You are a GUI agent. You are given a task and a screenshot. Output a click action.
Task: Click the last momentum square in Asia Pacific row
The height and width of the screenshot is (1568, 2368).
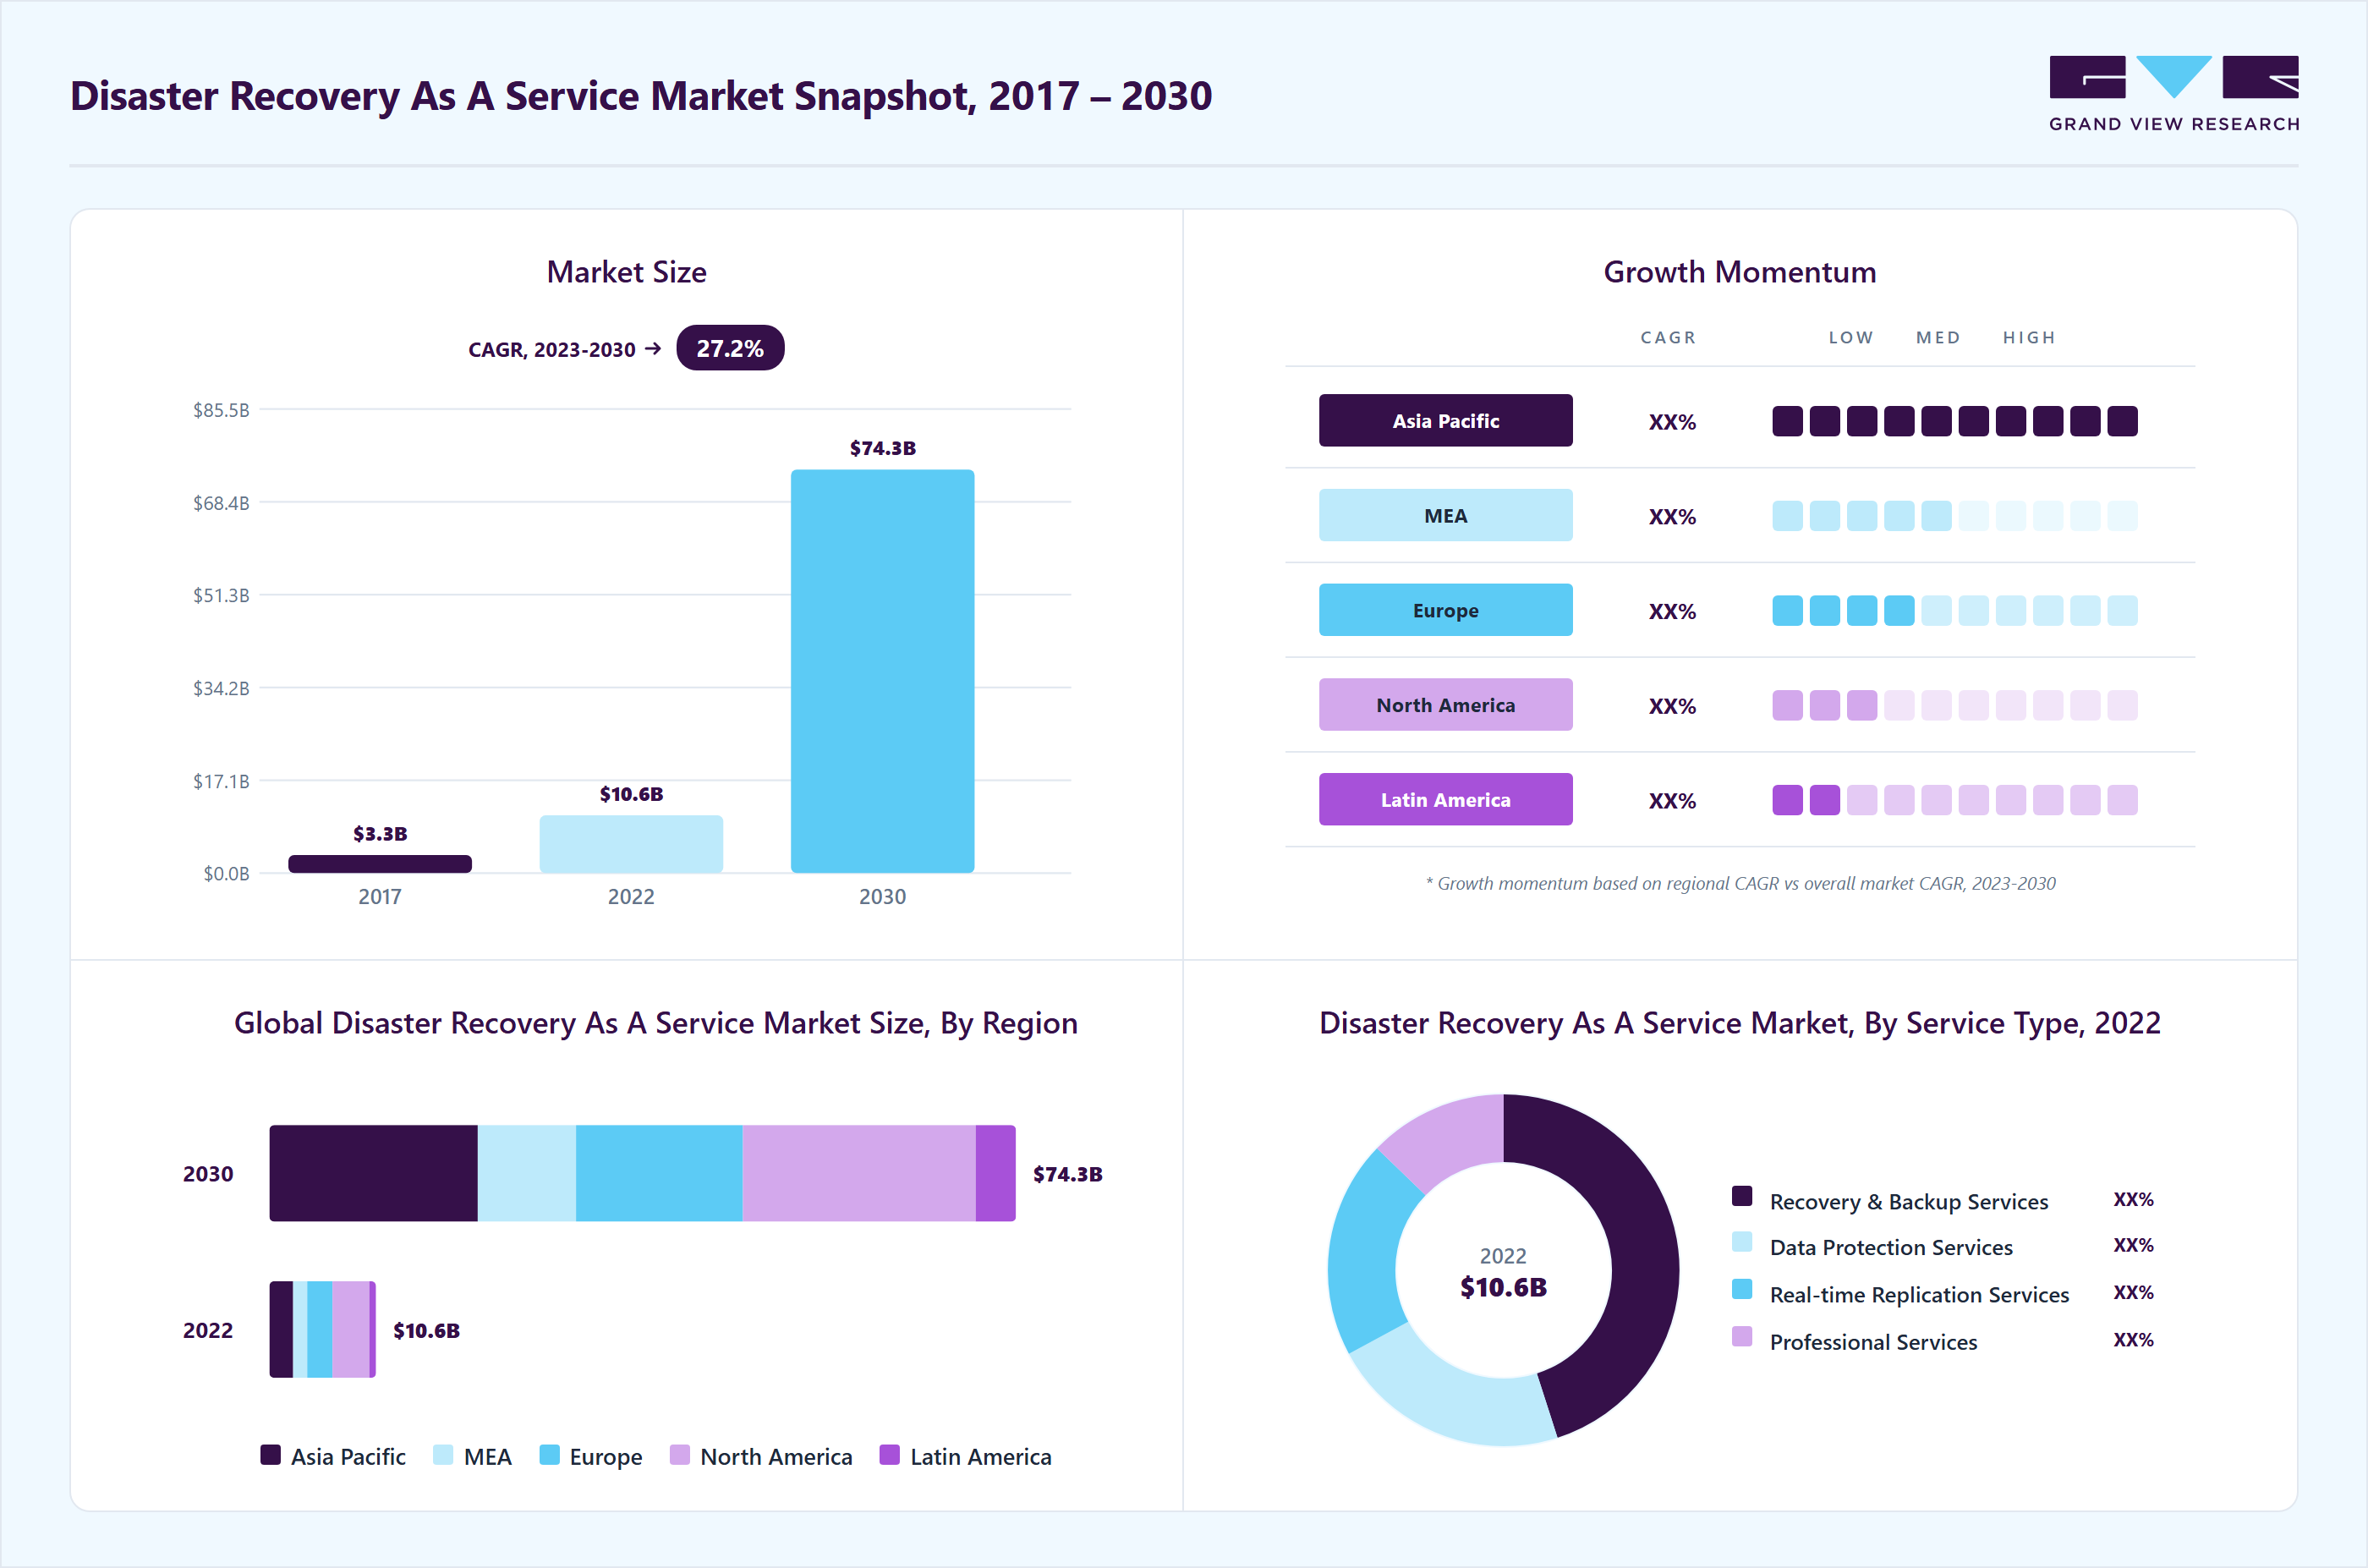pyautogui.click(x=2122, y=421)
